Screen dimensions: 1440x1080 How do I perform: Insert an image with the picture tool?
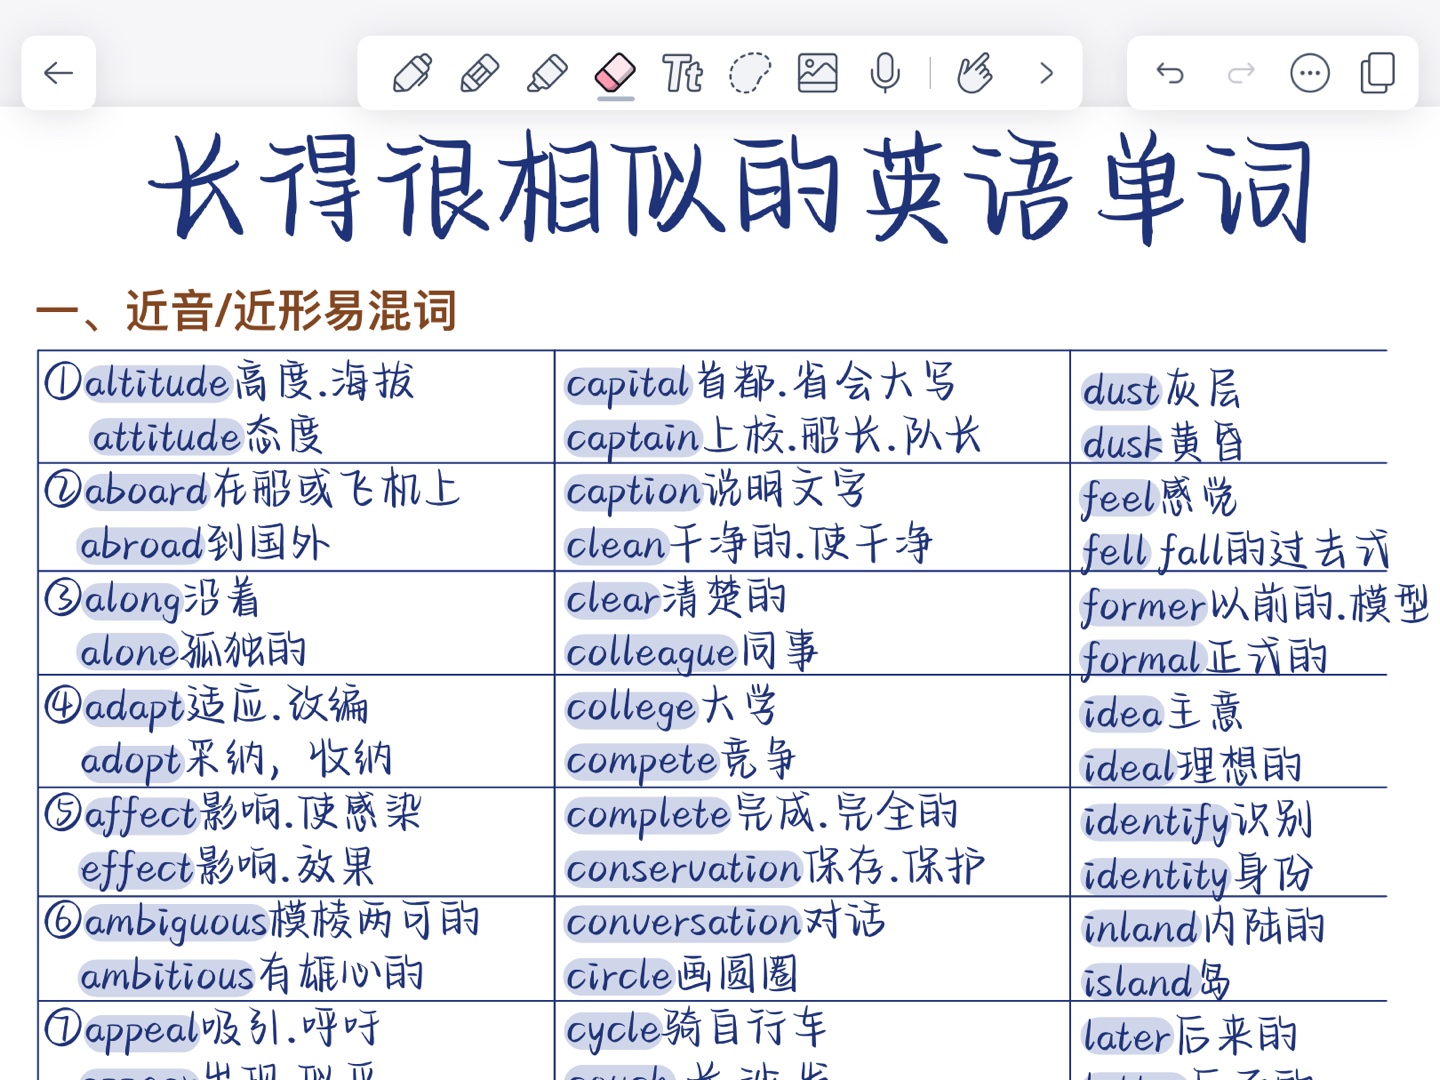[x=817, y=73]
